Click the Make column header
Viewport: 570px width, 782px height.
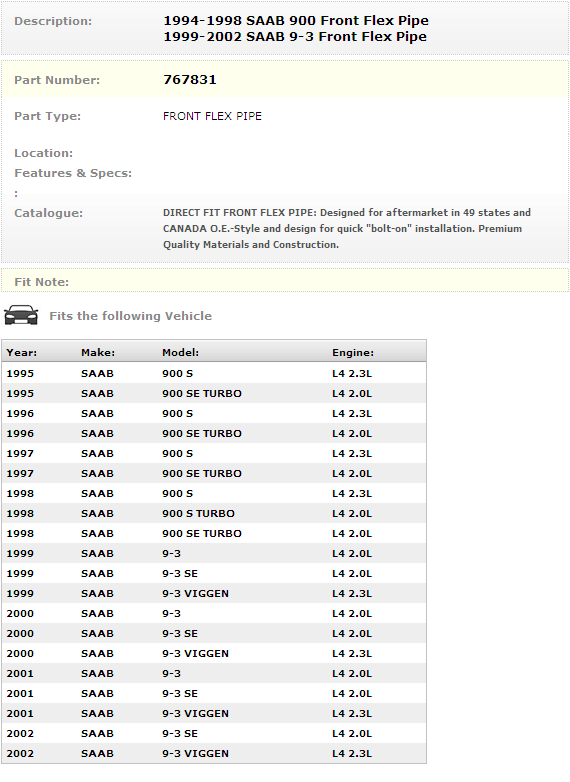tap(98, 353)
